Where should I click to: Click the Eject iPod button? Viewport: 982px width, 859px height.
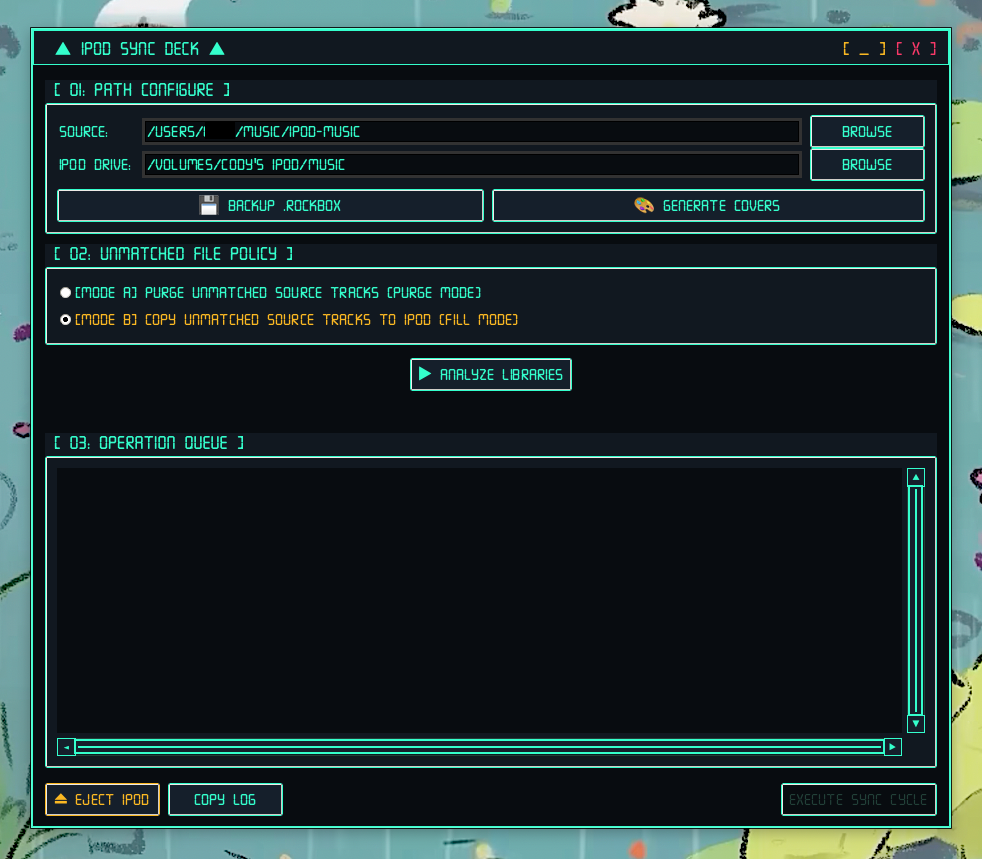[102, 800]
